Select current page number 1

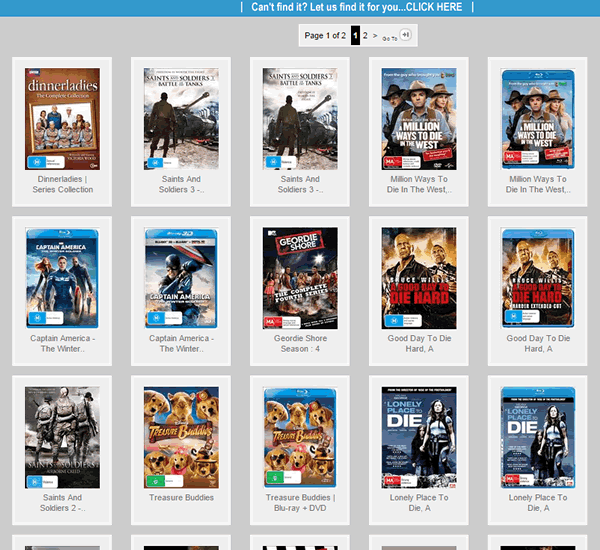click(355, 36)
